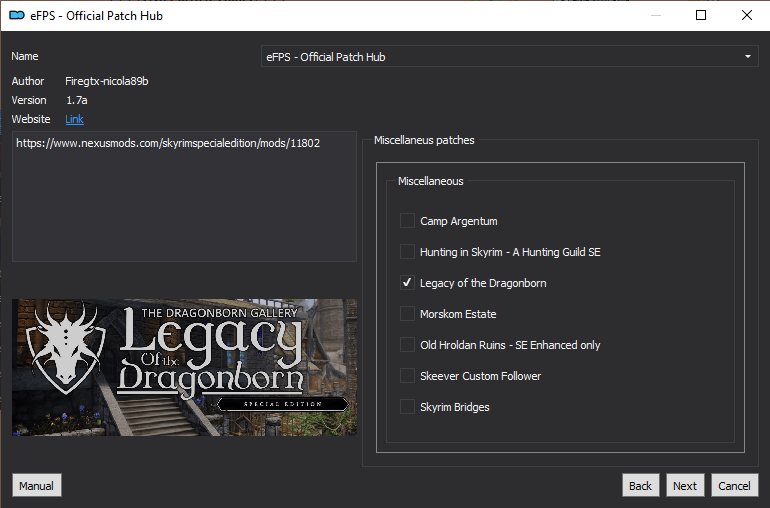Click the author name Firegtx-nicola89b
This screenshot has height=508, width=770.
pos(107,81)
